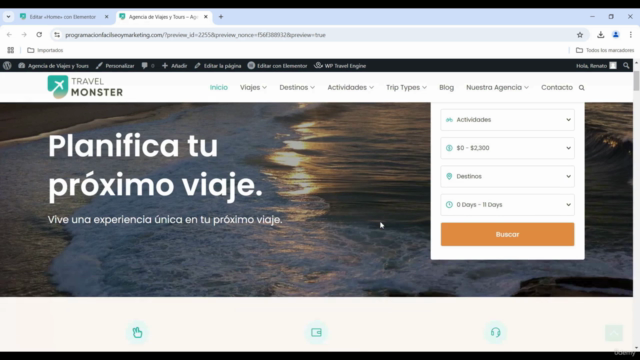640x360 pixels.
Task: Click site header search icon
Action: click(x=582, y=88)
